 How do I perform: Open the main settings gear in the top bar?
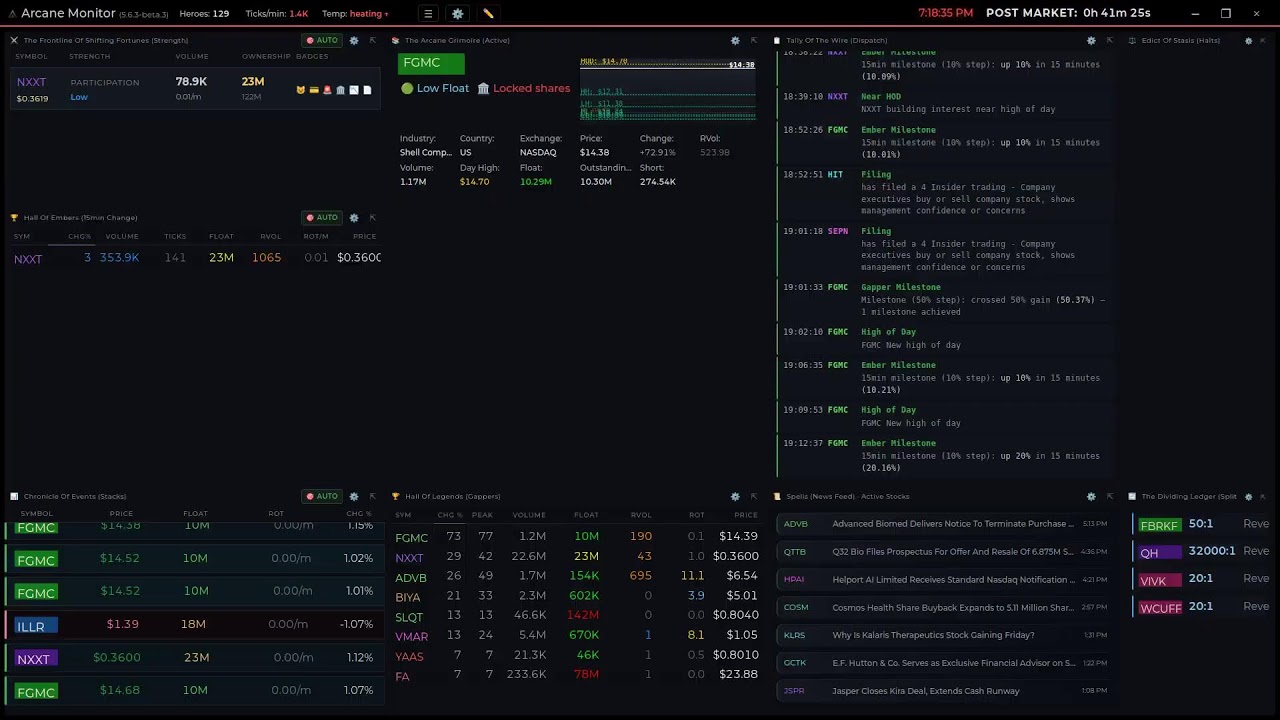pos(458,14)
